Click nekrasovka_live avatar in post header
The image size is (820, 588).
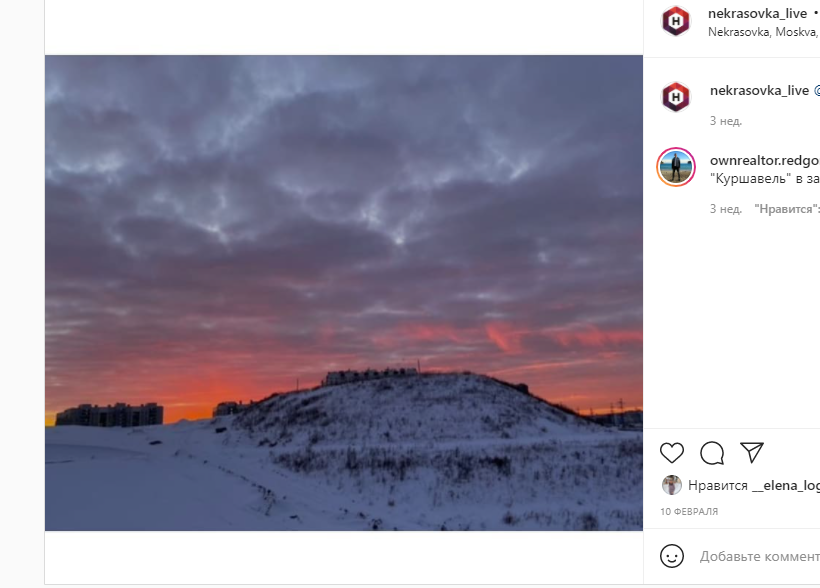[x=676, y=21]
